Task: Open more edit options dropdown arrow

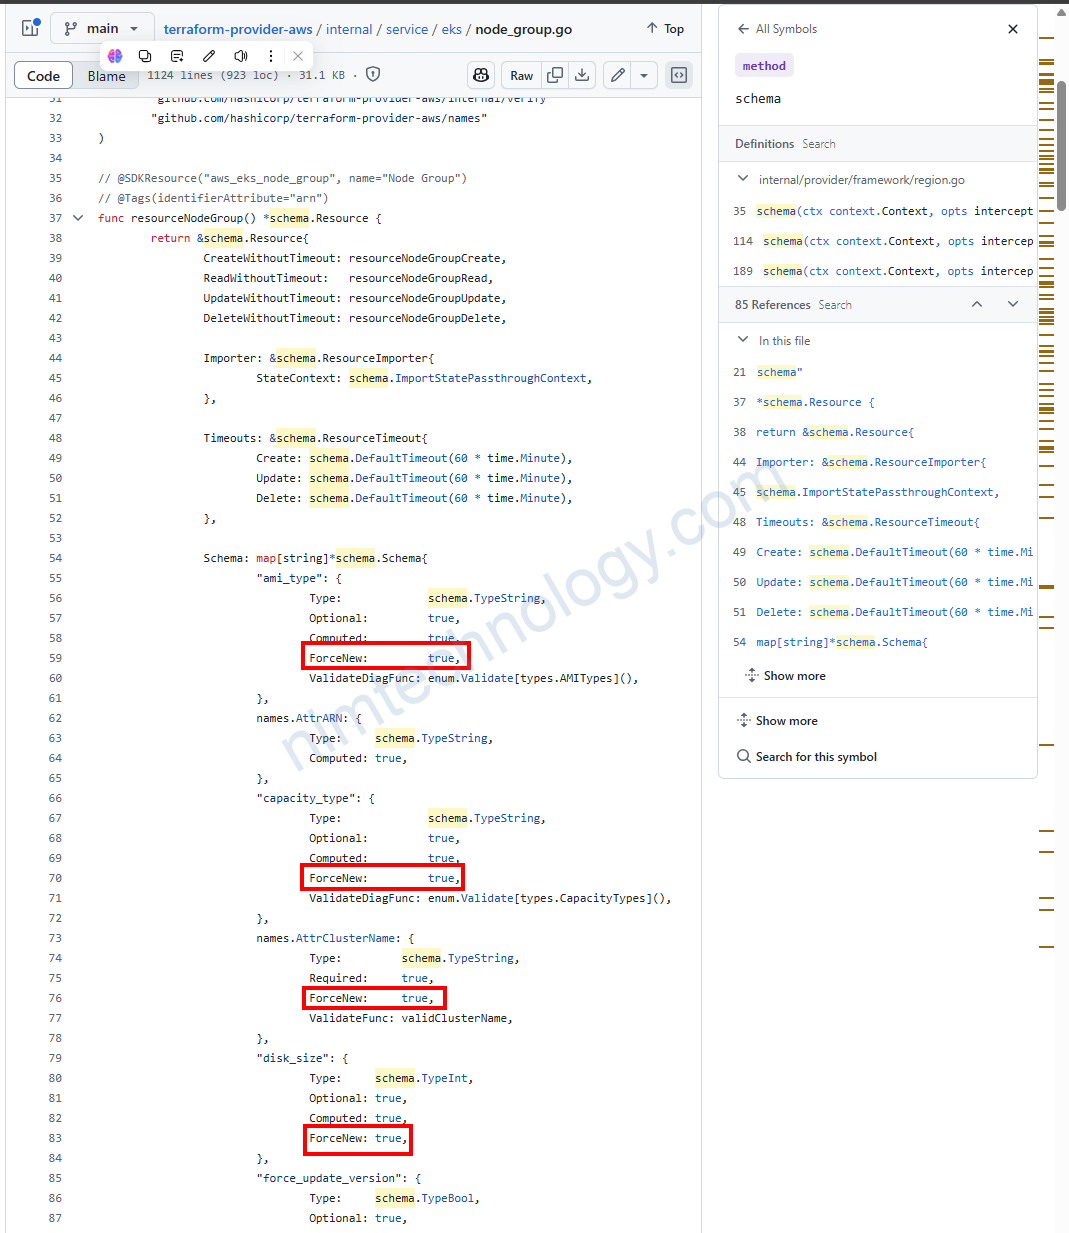Action: click(644, 75)
